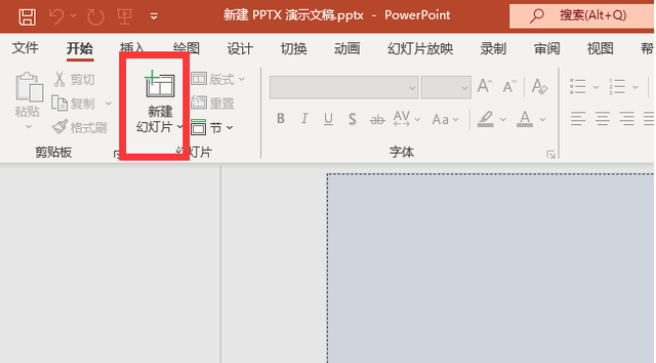Click the increase font size icon
The height and width of the screenshot is (363, 656).
(485, 87)
